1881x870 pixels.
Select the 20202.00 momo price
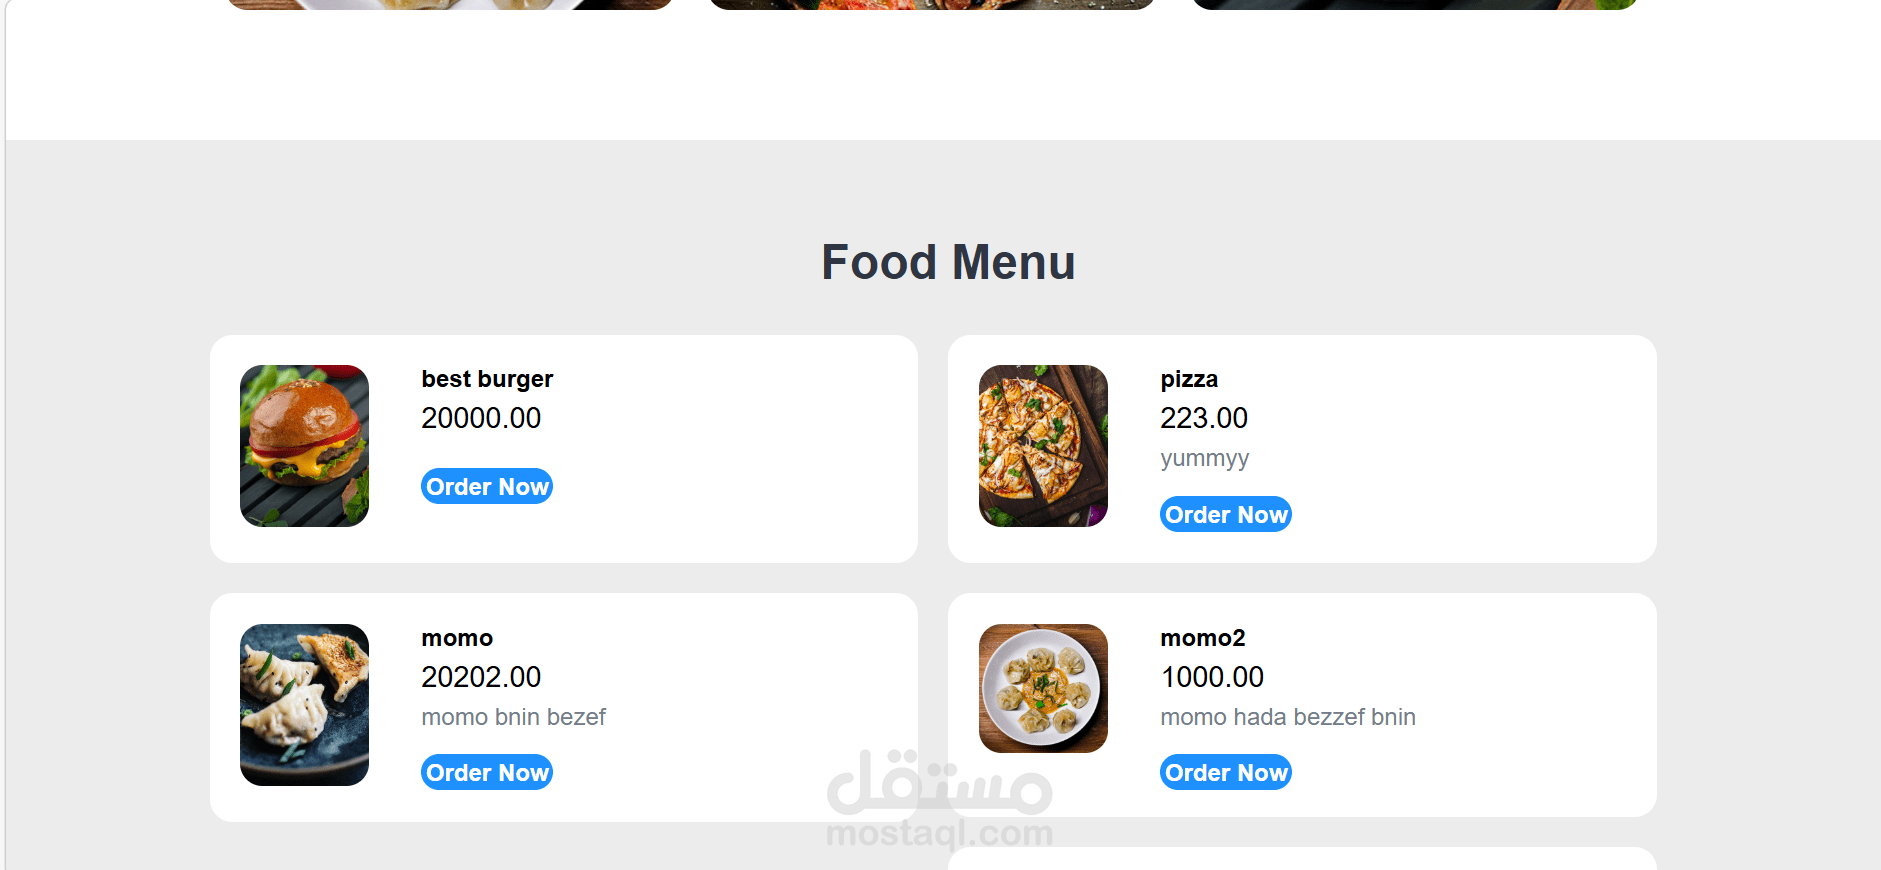pyautogui.click(x=481, y=677)
